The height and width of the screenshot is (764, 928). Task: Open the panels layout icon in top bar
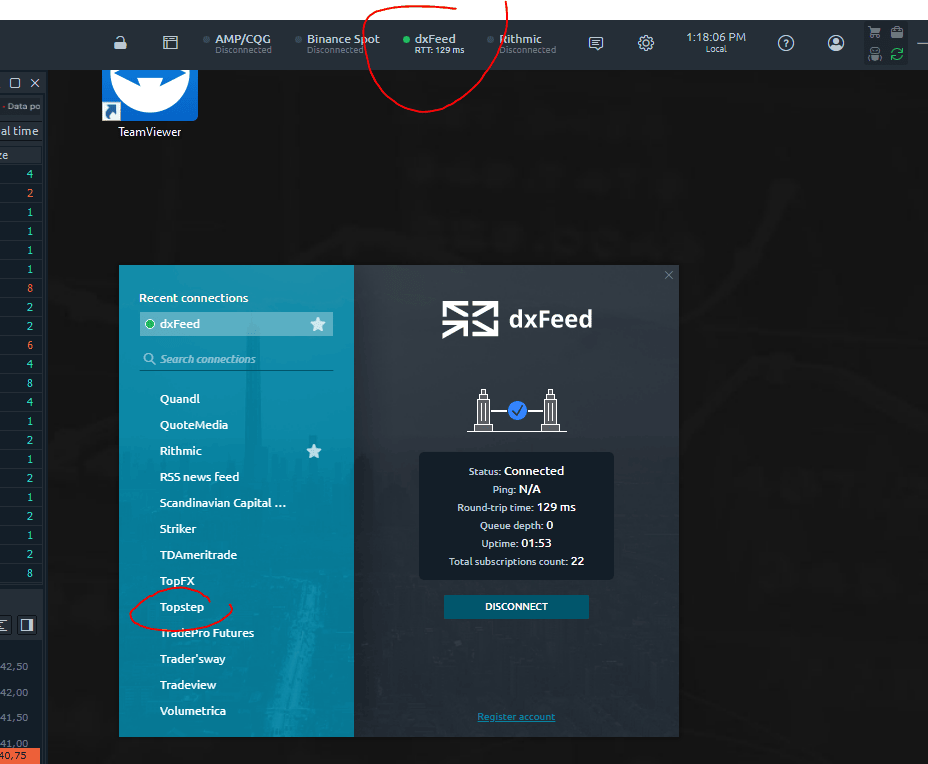170,43
